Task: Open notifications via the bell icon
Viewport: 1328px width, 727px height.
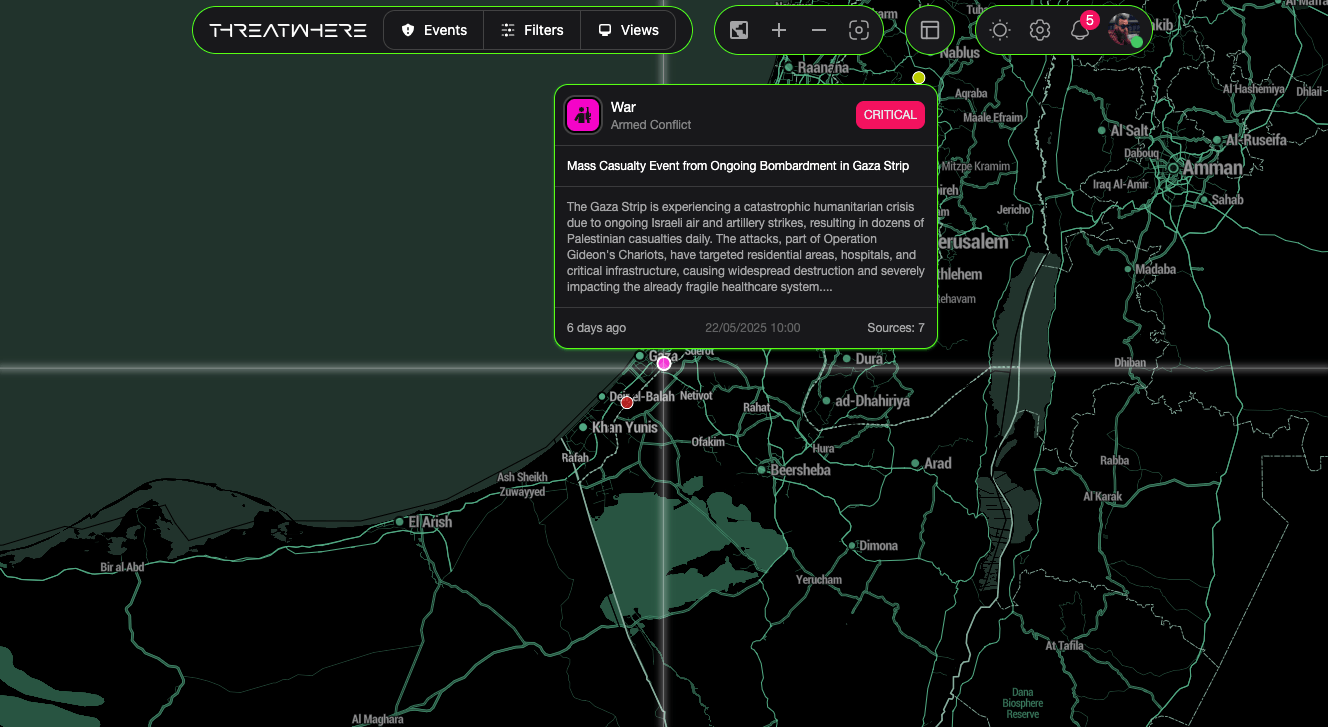Action: (x=1079, y=31)
